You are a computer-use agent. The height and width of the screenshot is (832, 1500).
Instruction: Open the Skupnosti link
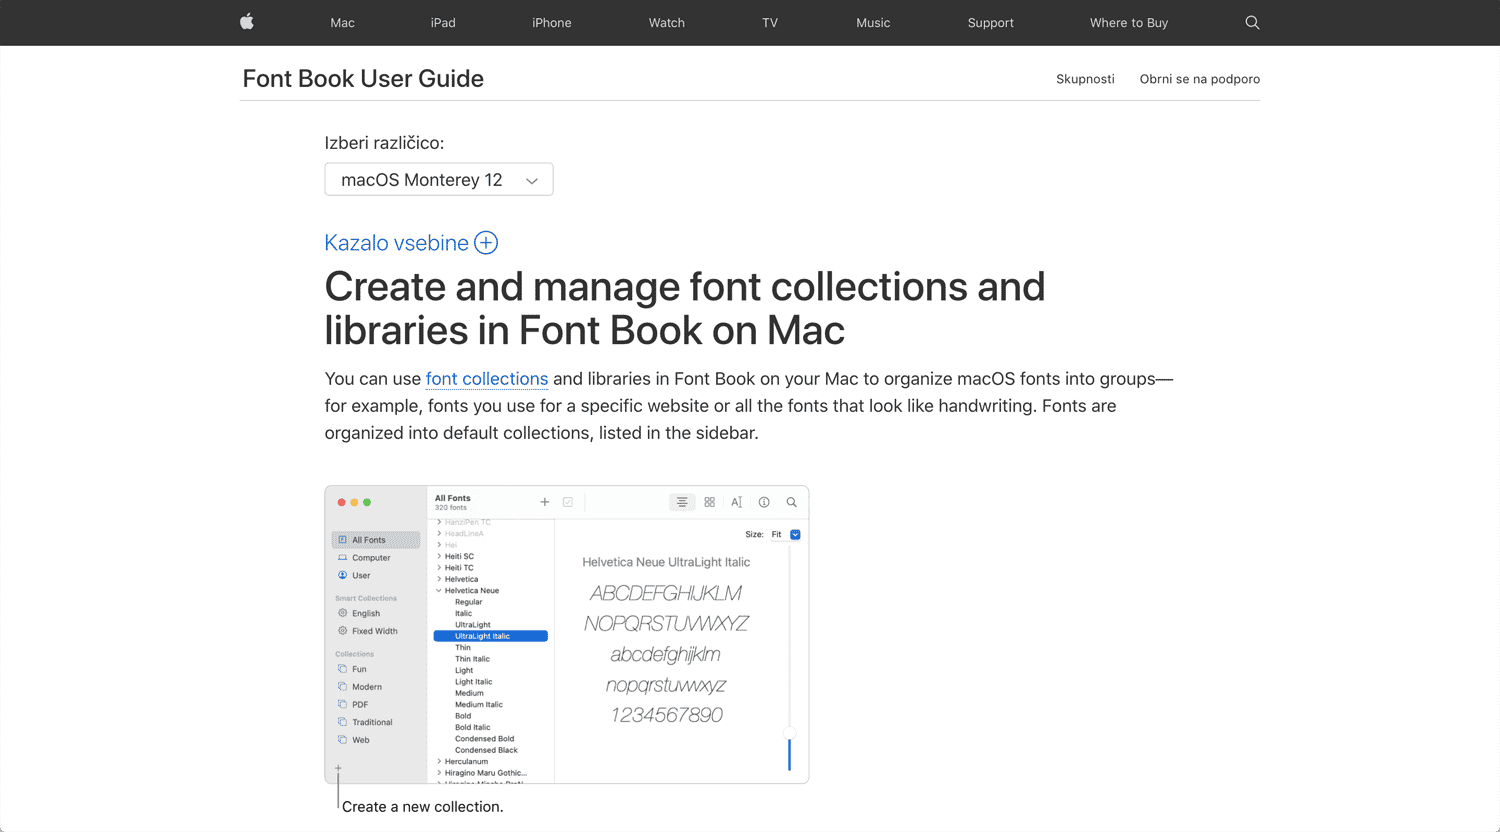[x=1085, y=79]
